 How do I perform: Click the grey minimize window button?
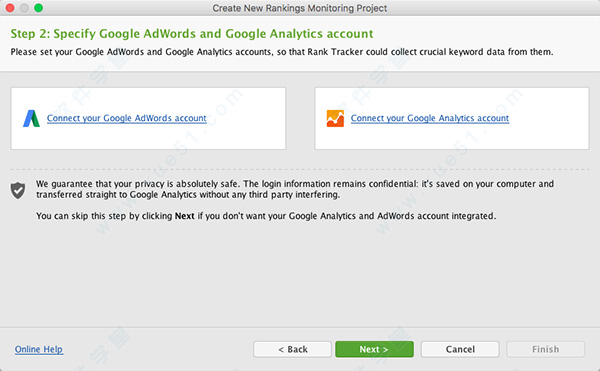[24, 8]
